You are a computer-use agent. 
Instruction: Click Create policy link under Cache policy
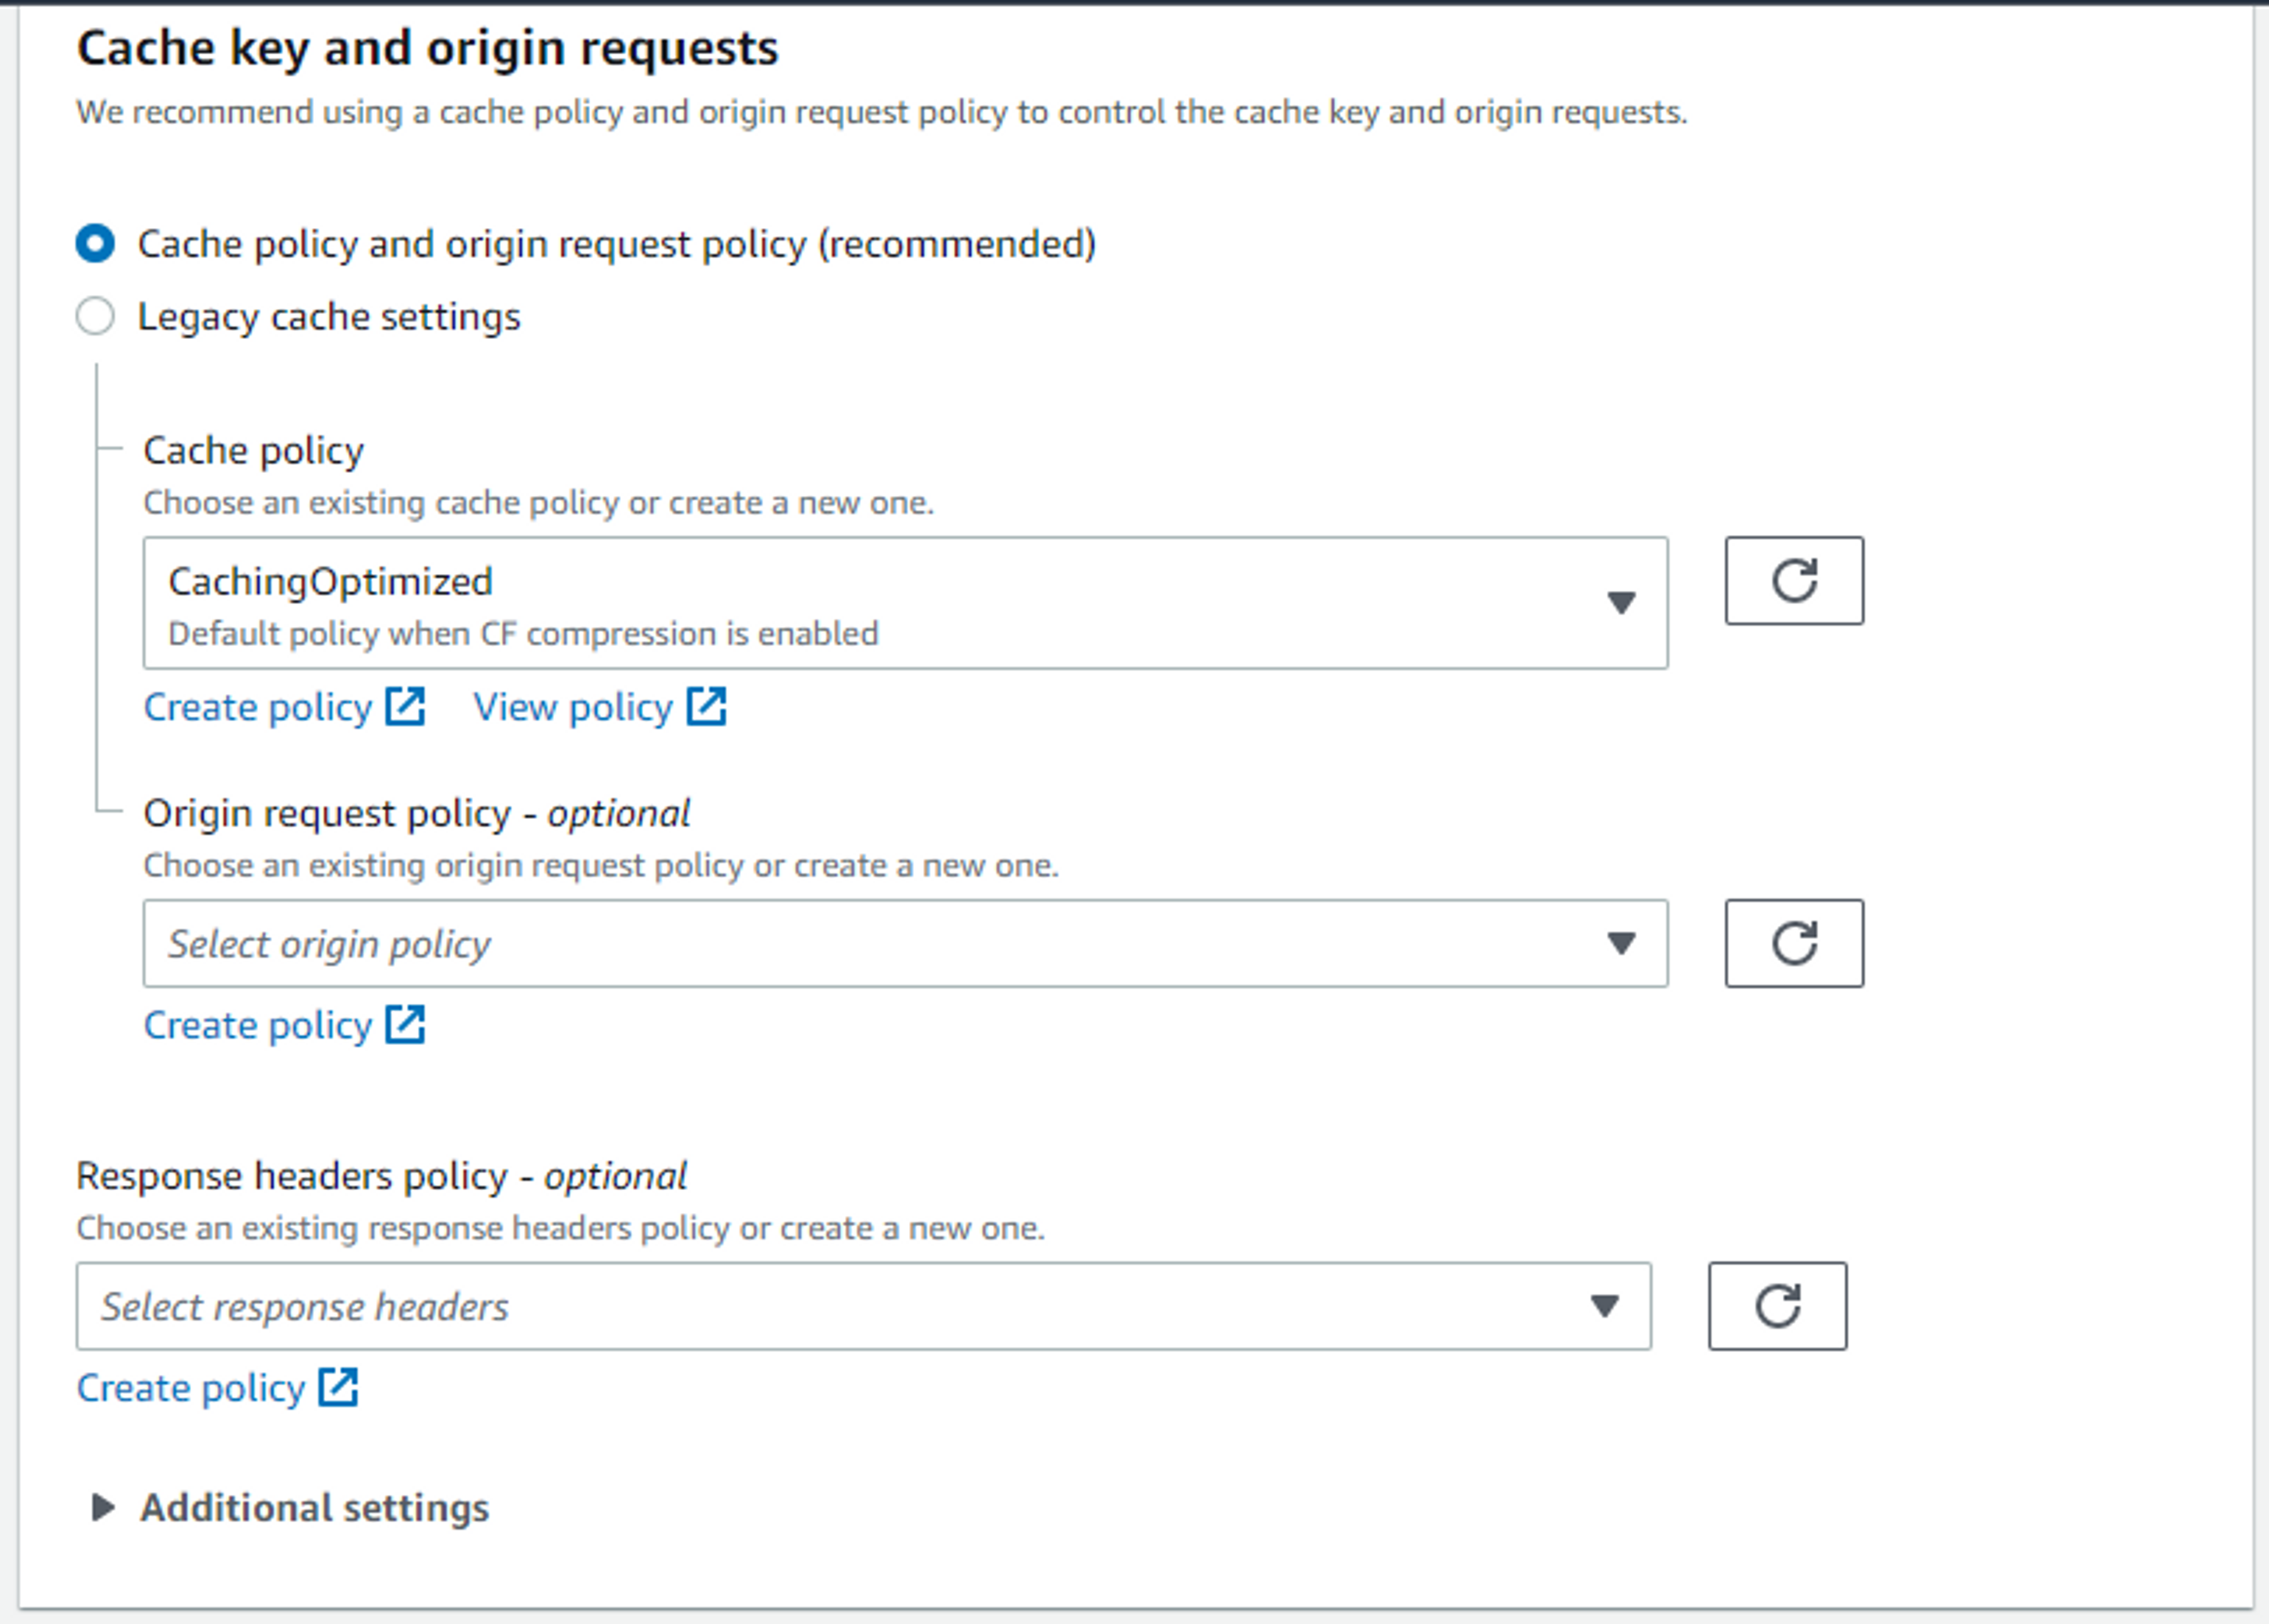(257, 707)
